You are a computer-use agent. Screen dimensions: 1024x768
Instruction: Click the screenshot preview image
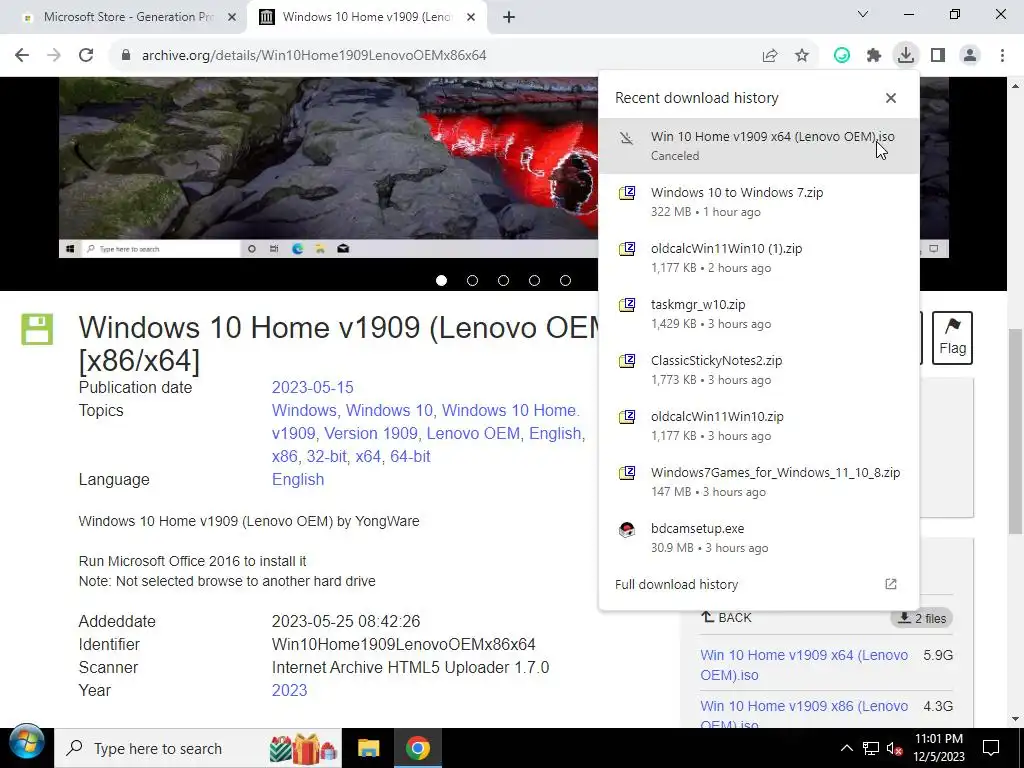(x=328, y=168)
